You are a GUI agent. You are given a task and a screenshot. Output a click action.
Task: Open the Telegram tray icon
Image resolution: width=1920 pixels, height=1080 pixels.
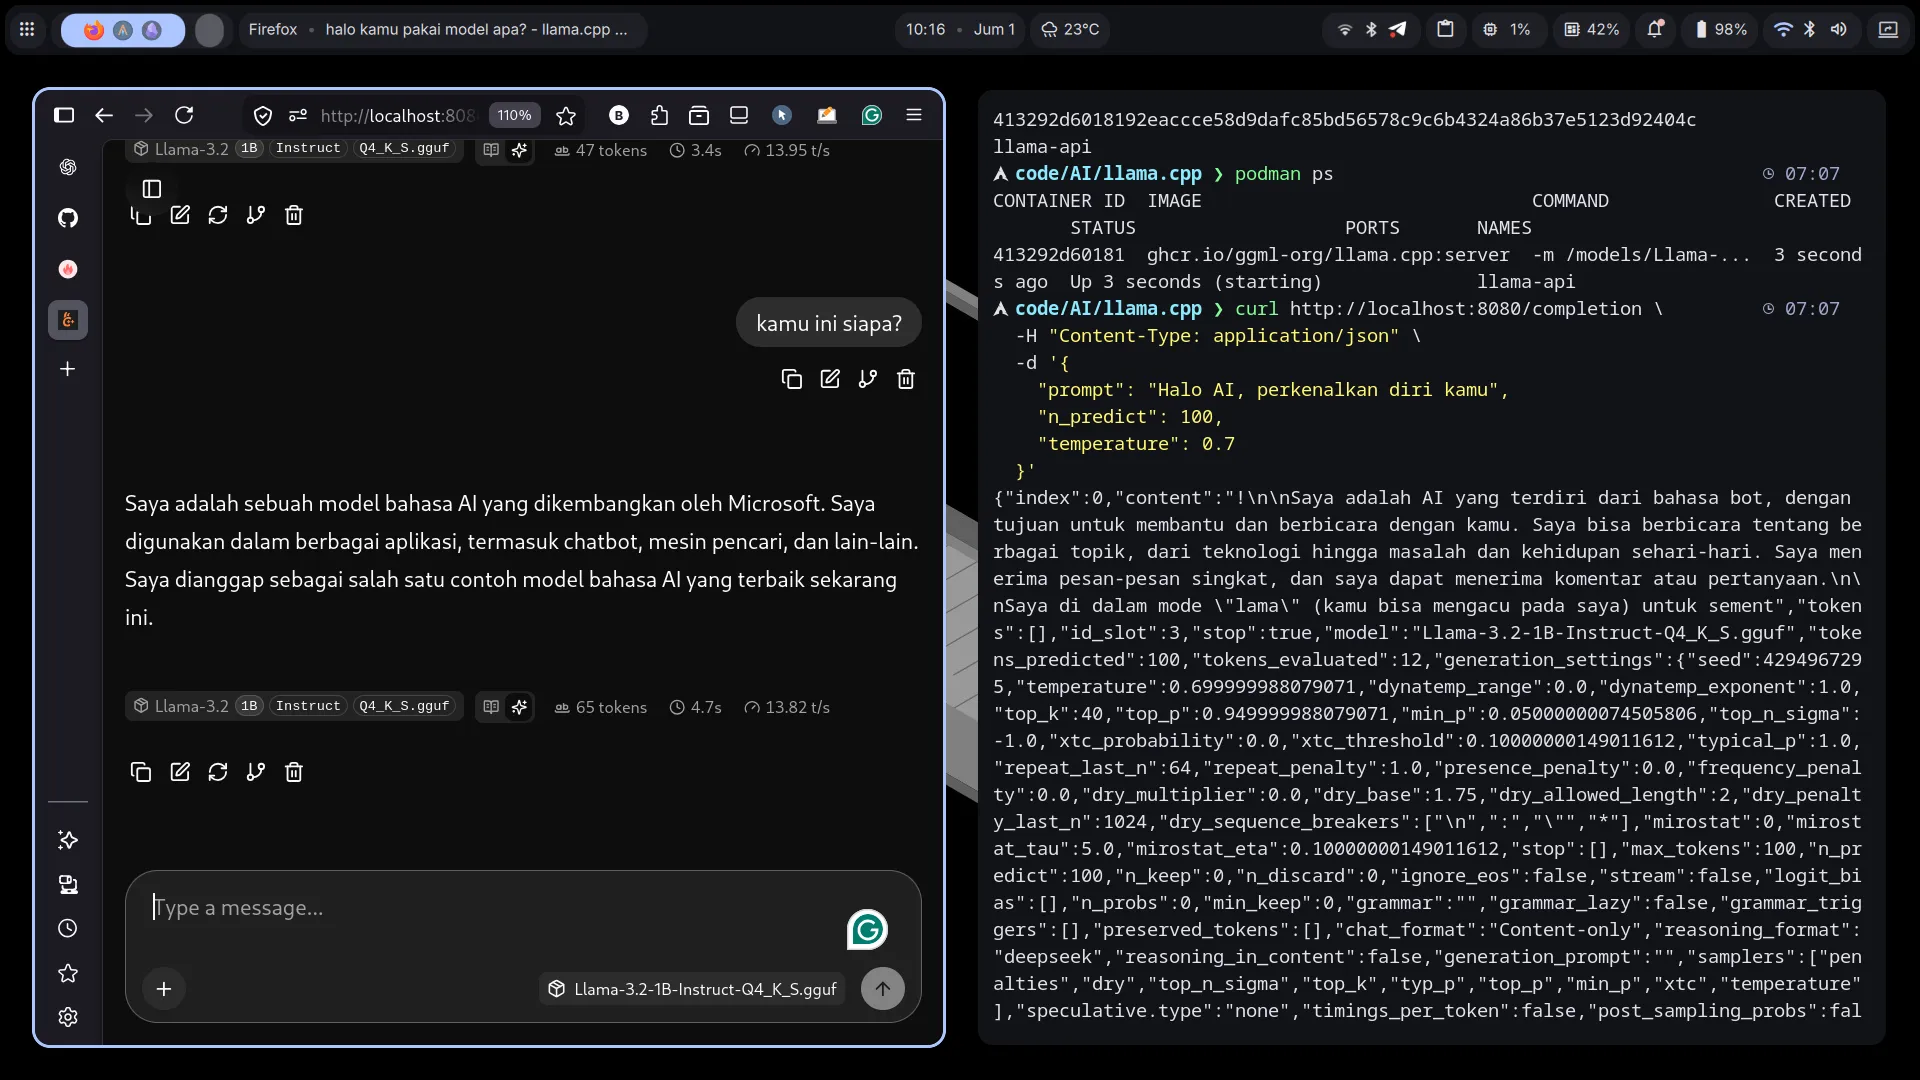pyautogui.click(x=1397, y=30)
